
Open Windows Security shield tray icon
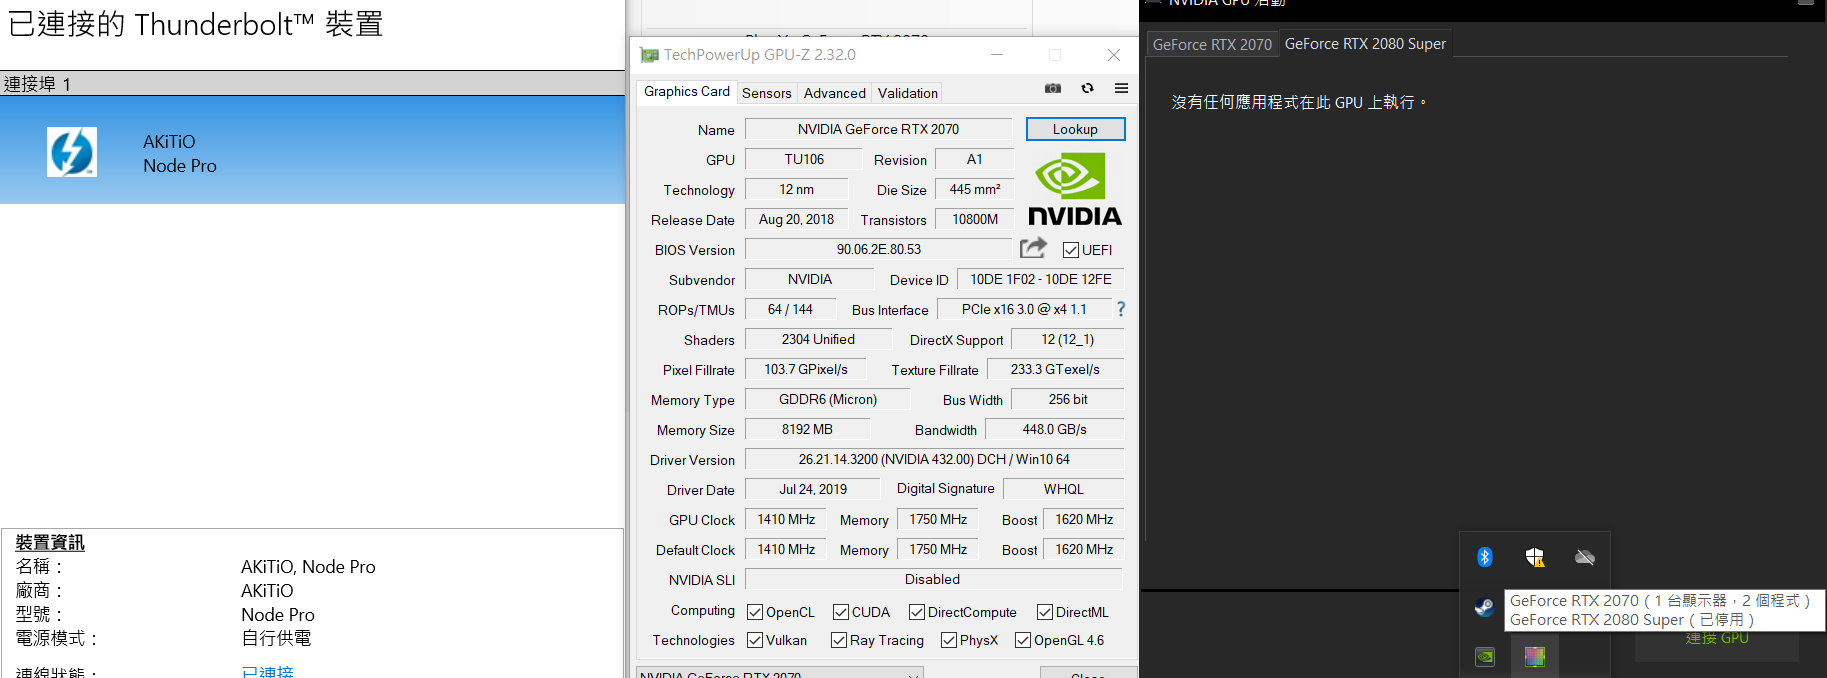click(1535, 557)
